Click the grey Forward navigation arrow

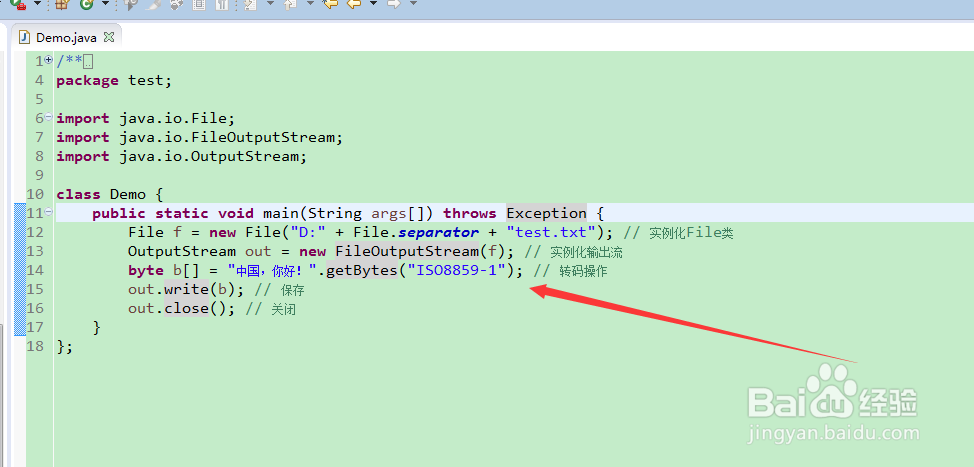[x=394, y=4]
